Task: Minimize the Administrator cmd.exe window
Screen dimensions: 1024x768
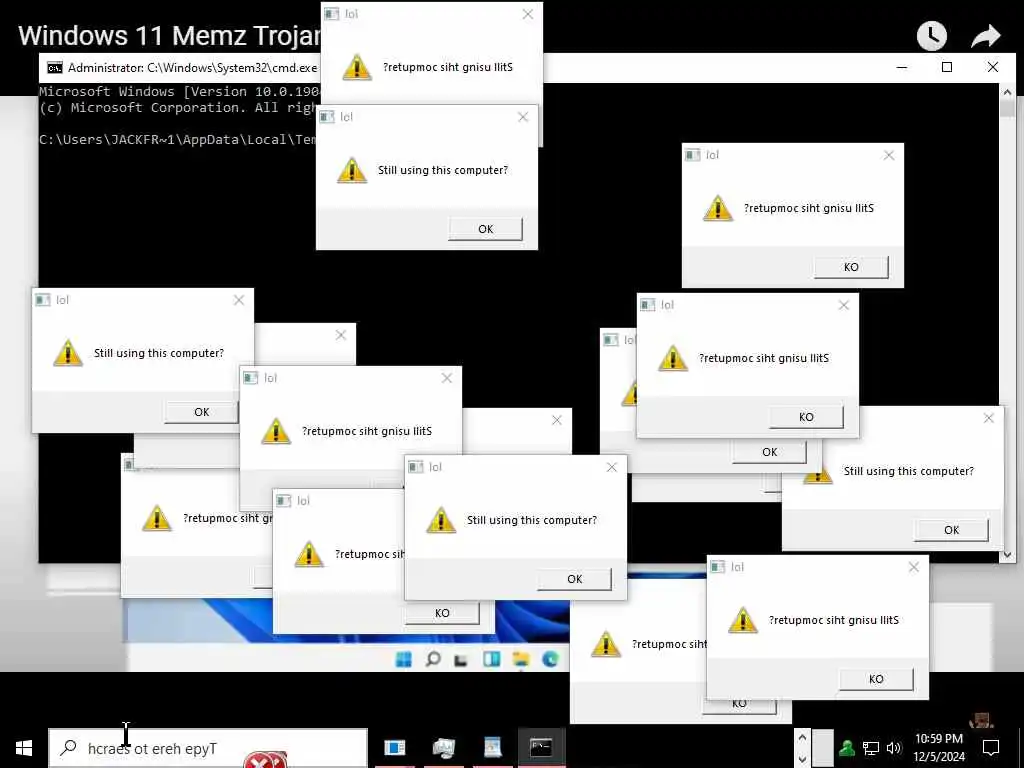Action: pyautogui.click(x=902, y=67)
